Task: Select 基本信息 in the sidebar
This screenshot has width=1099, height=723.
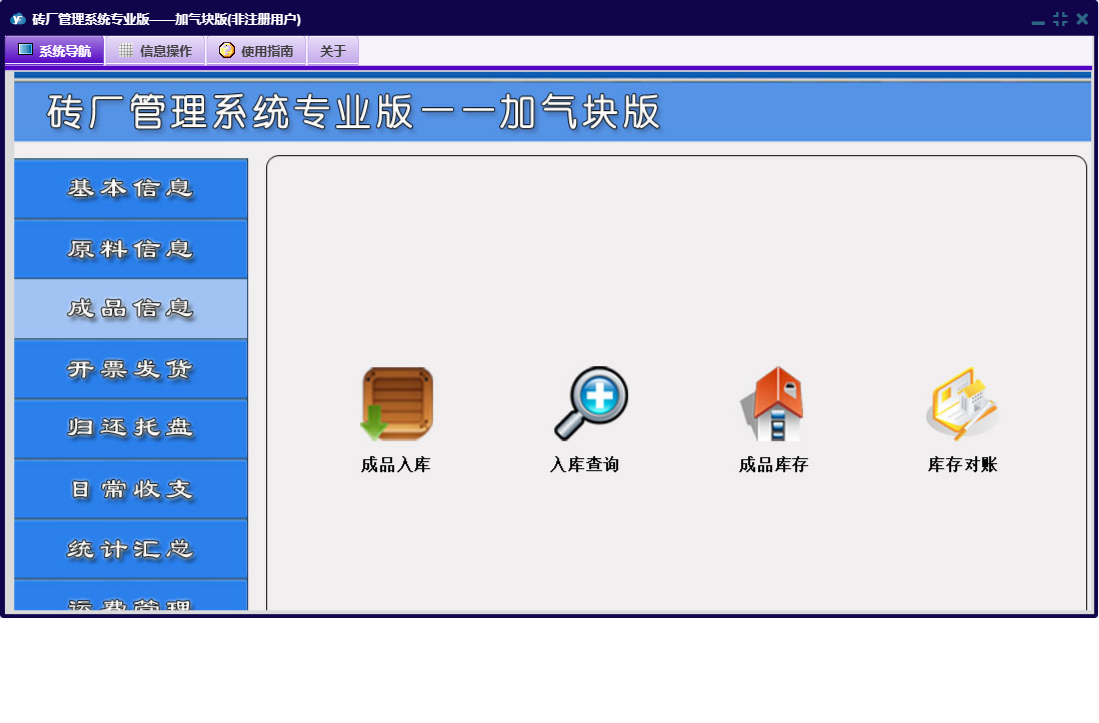Action: 131,188
